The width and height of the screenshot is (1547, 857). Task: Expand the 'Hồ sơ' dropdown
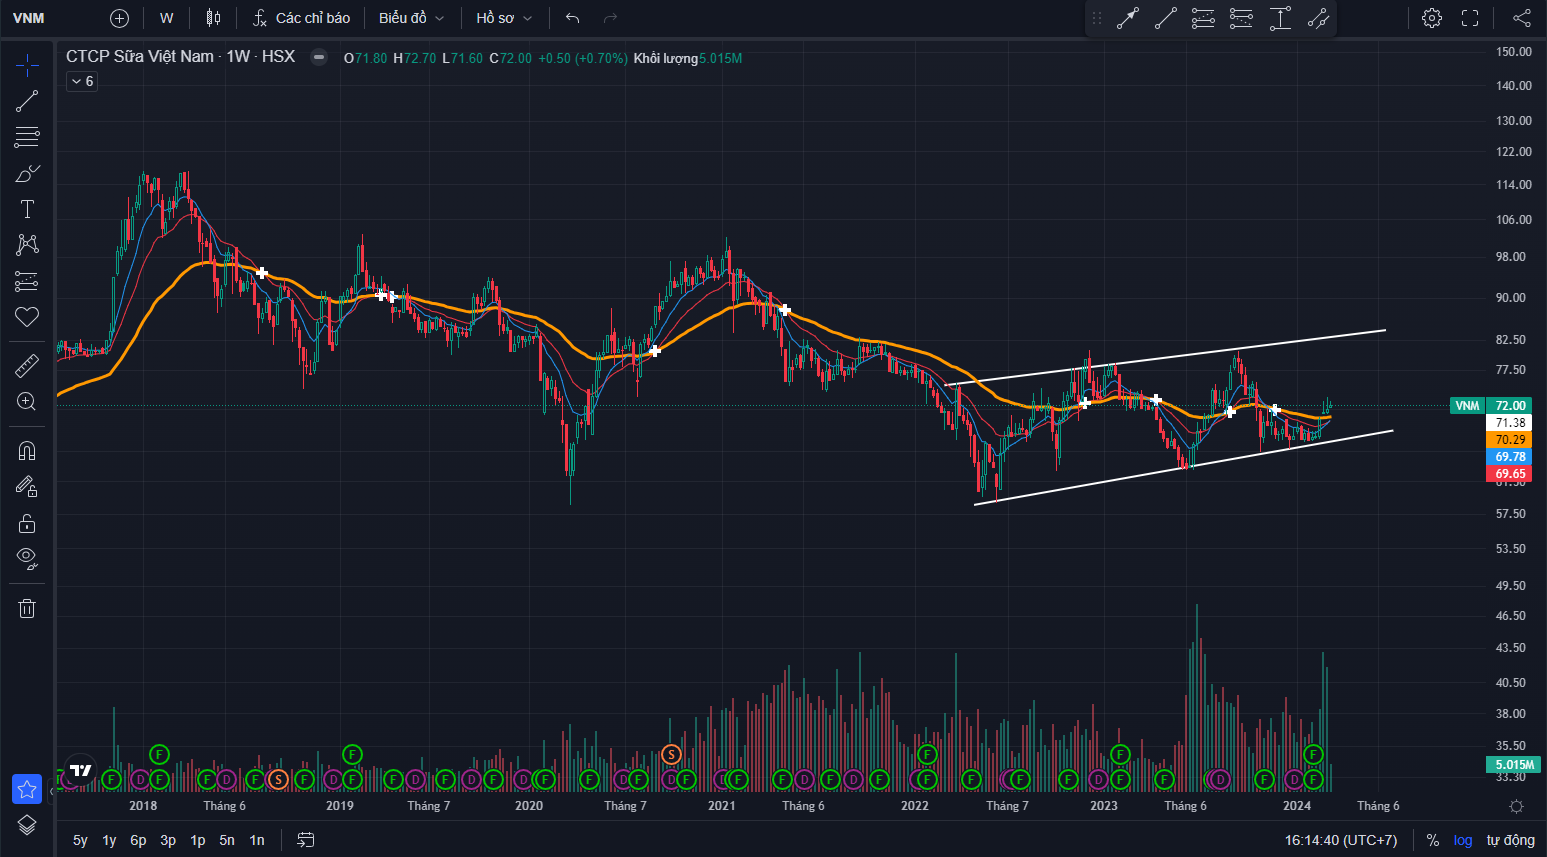point(504,18)
